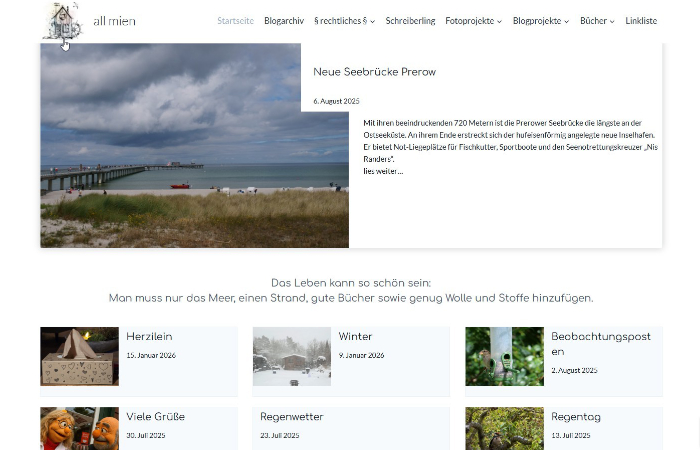
Task: Open the Linkliste page
Action: point(641,21)
